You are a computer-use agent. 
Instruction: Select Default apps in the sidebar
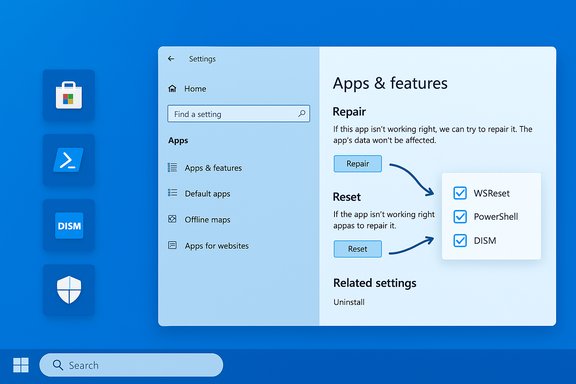207,194
